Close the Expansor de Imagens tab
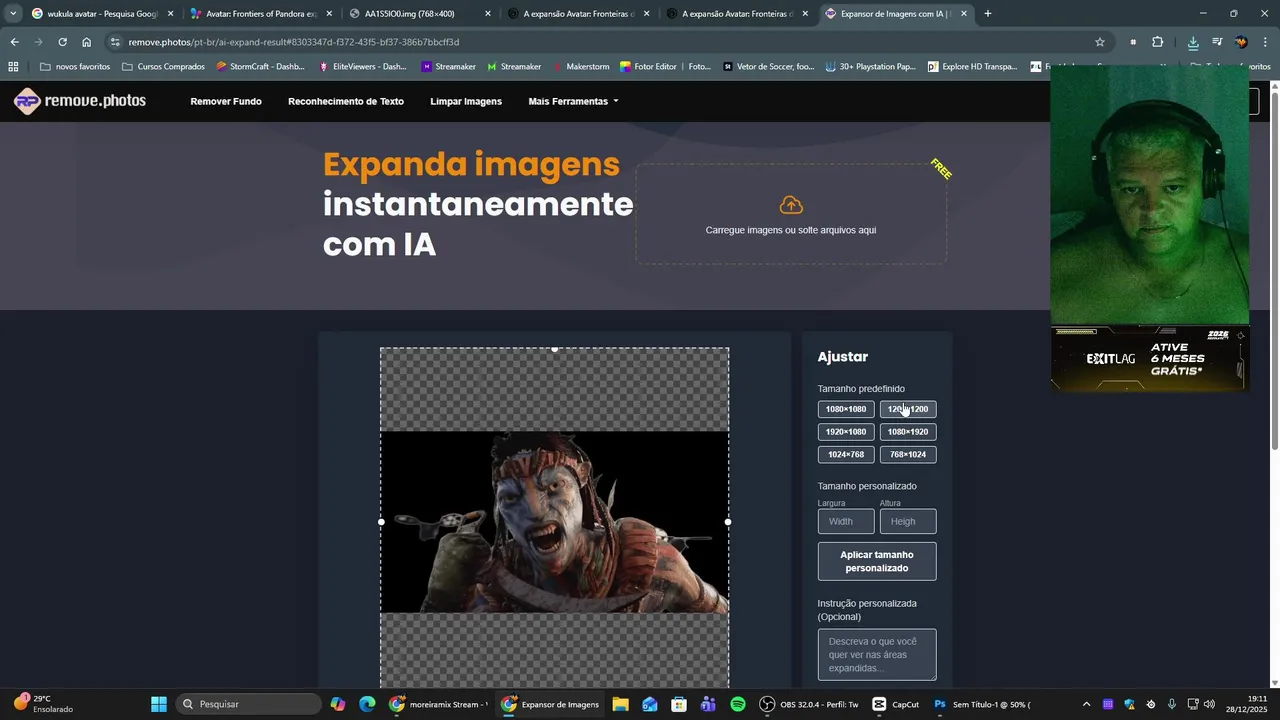Viewport: 1280px width, 720px height. pos(964,14)
